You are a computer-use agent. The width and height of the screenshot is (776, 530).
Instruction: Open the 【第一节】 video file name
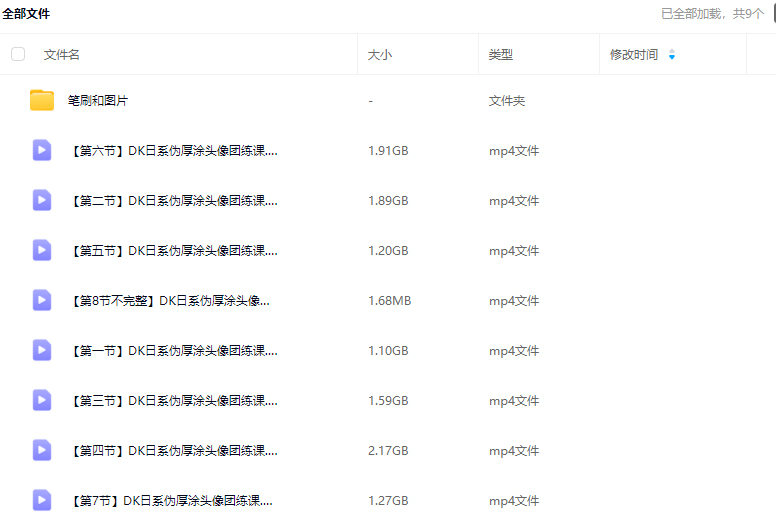[173, 351]
